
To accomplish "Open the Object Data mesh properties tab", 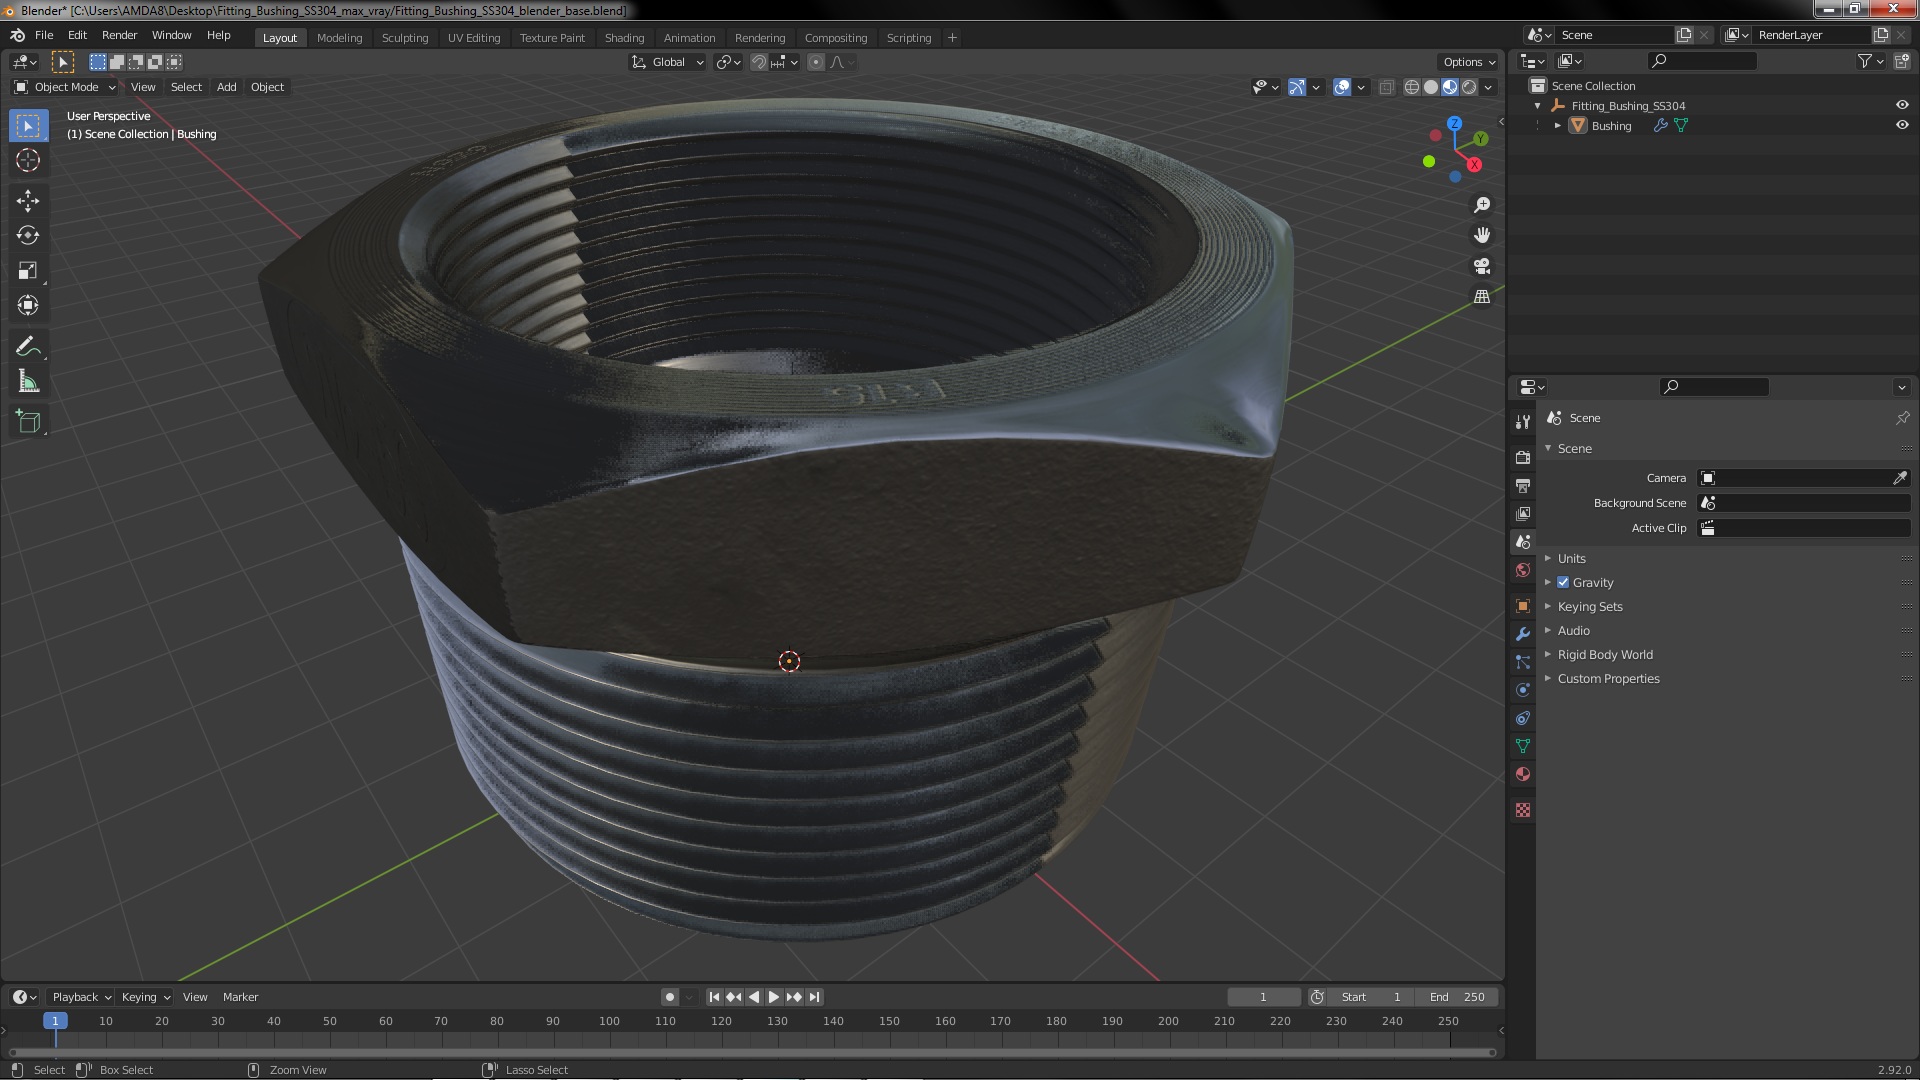I will pyautogui.click(x=1523, y=746).
